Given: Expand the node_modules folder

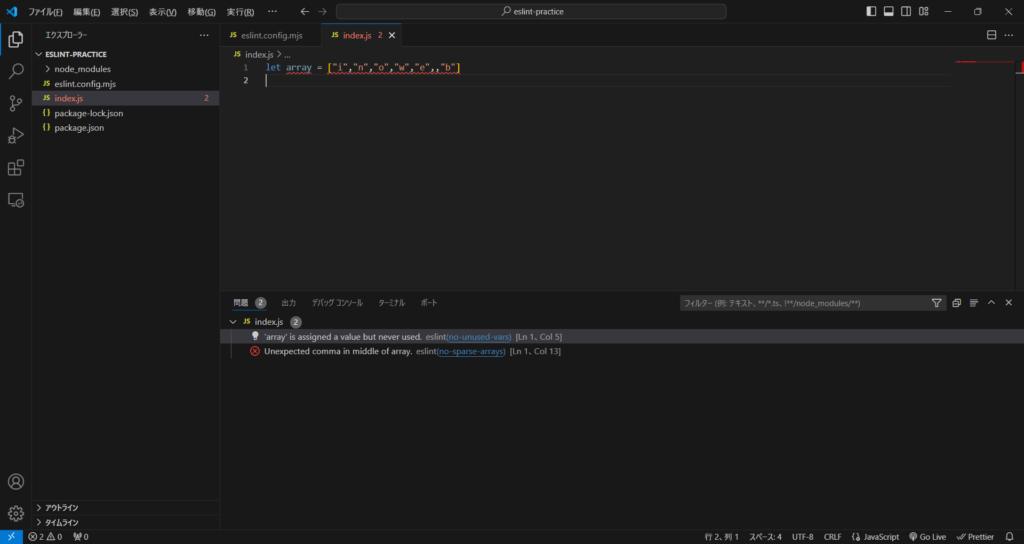Looking at the screenshot, I should [x=82, y=69].
